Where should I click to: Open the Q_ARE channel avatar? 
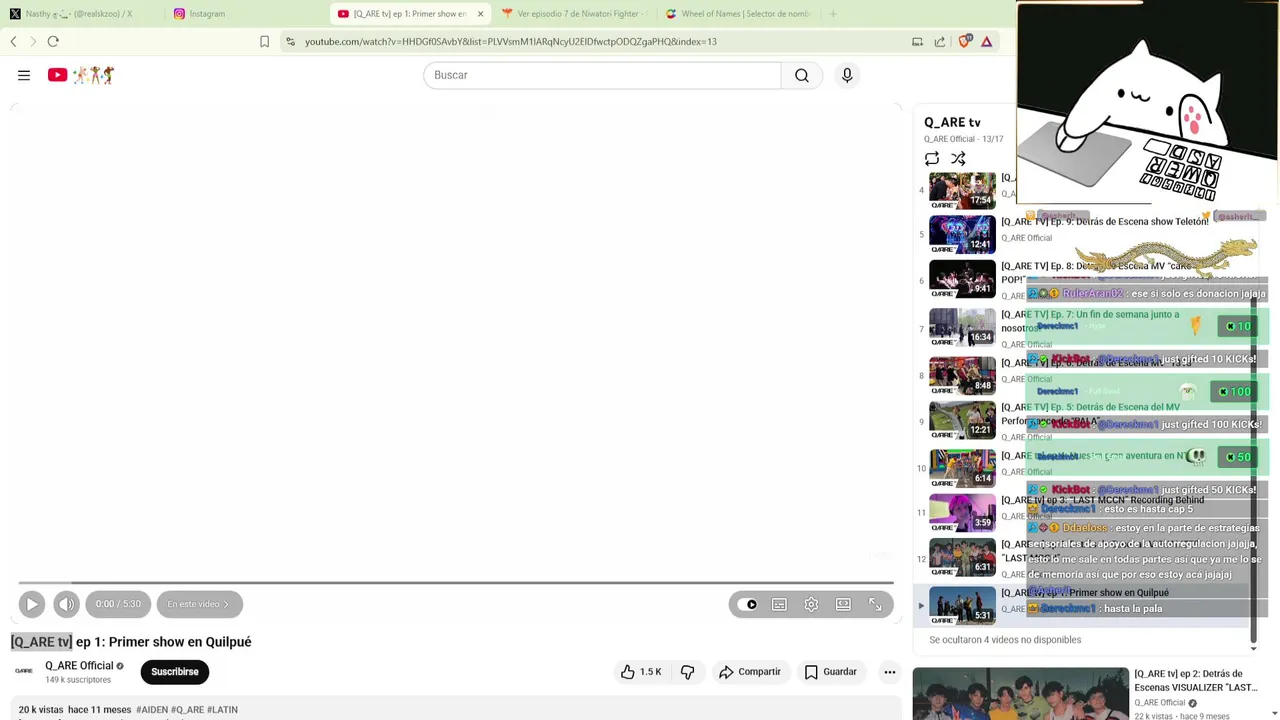pos(24,671)
